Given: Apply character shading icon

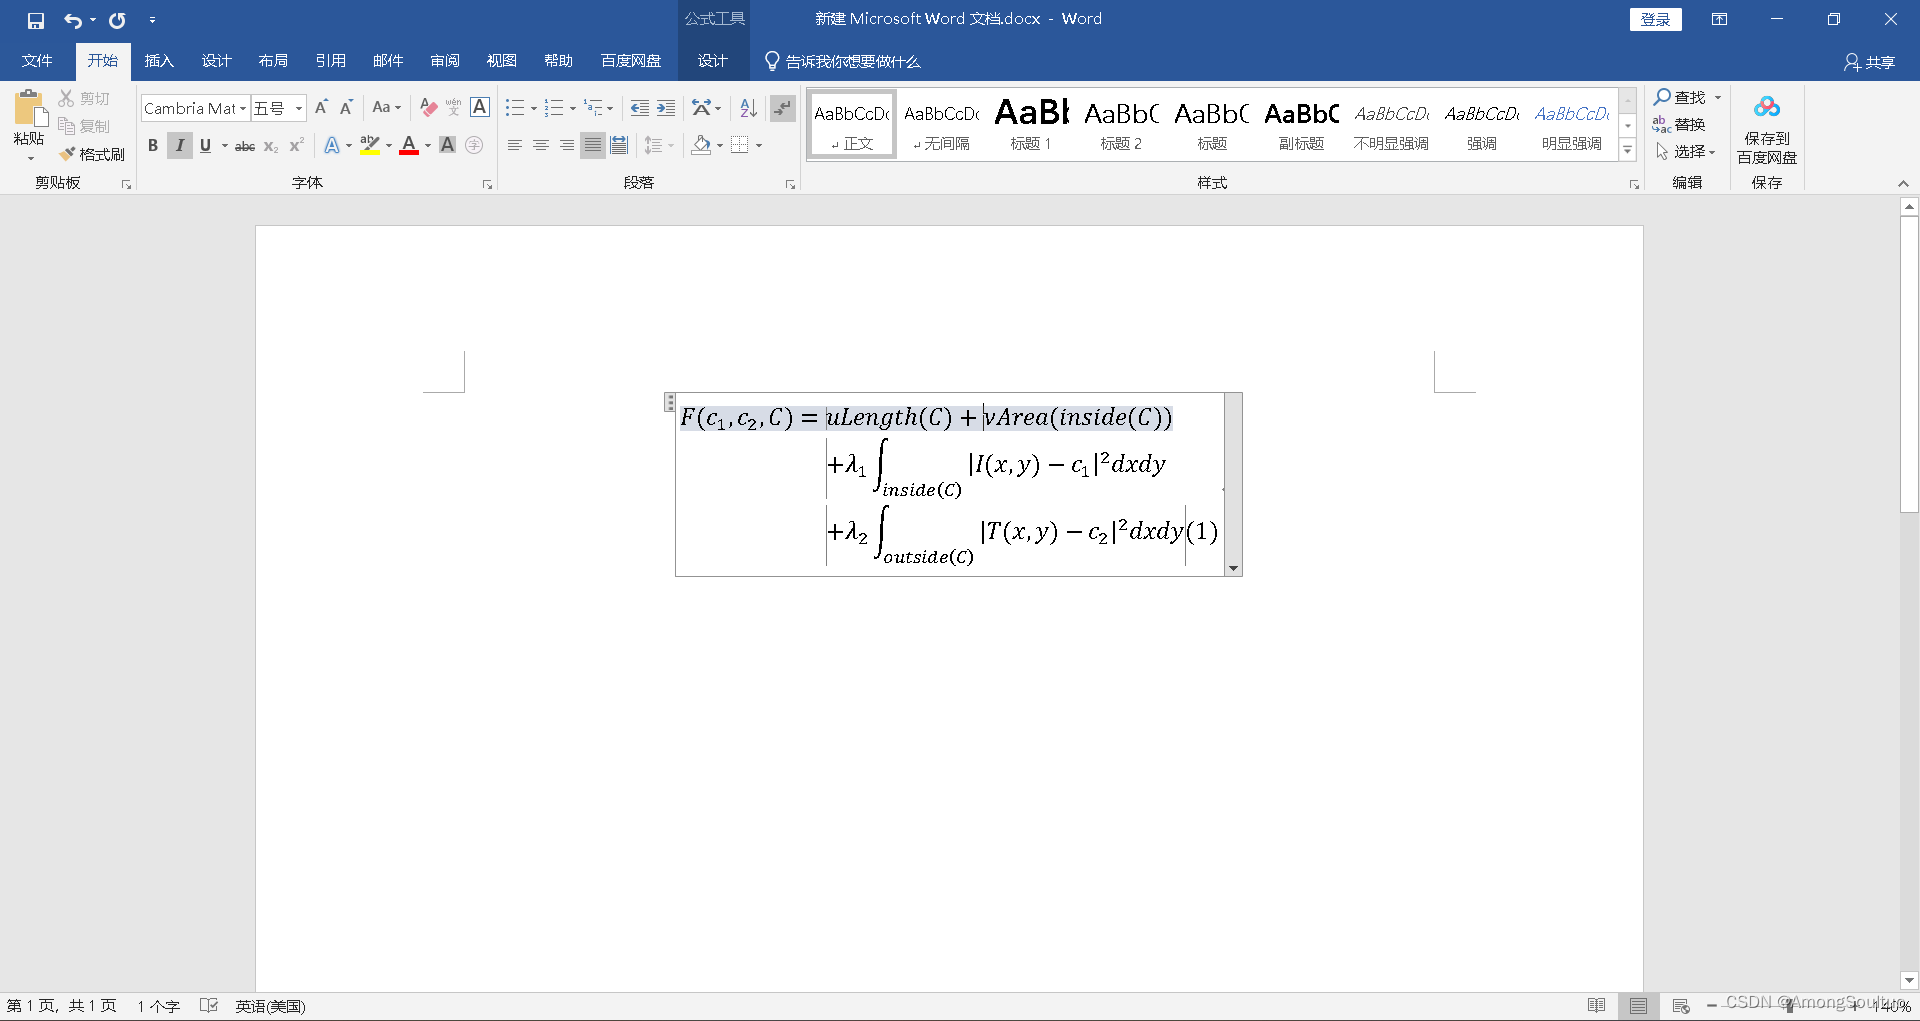Looking at the screenshot, I should tap(448, 145).
